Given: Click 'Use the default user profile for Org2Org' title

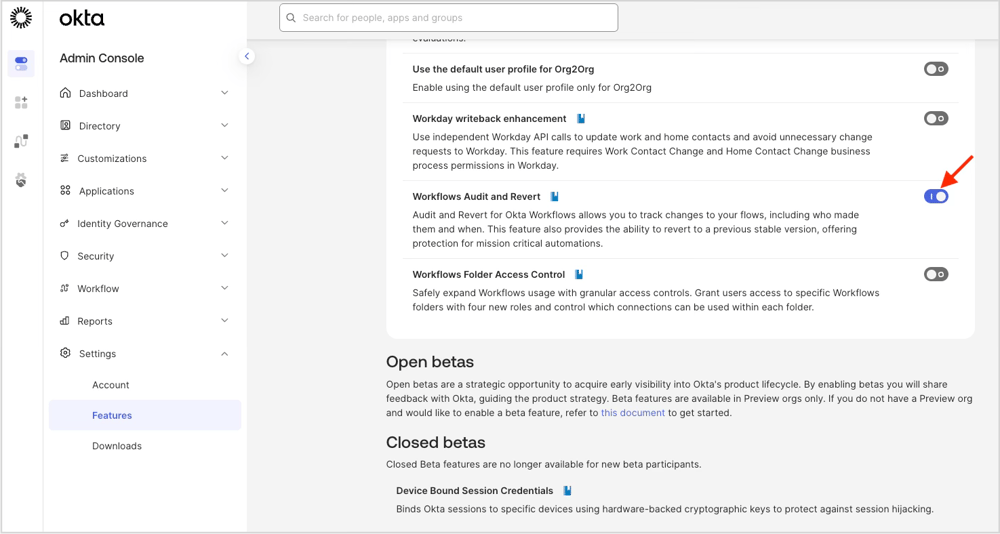Looking at the screenshot, I should (503, 69).
